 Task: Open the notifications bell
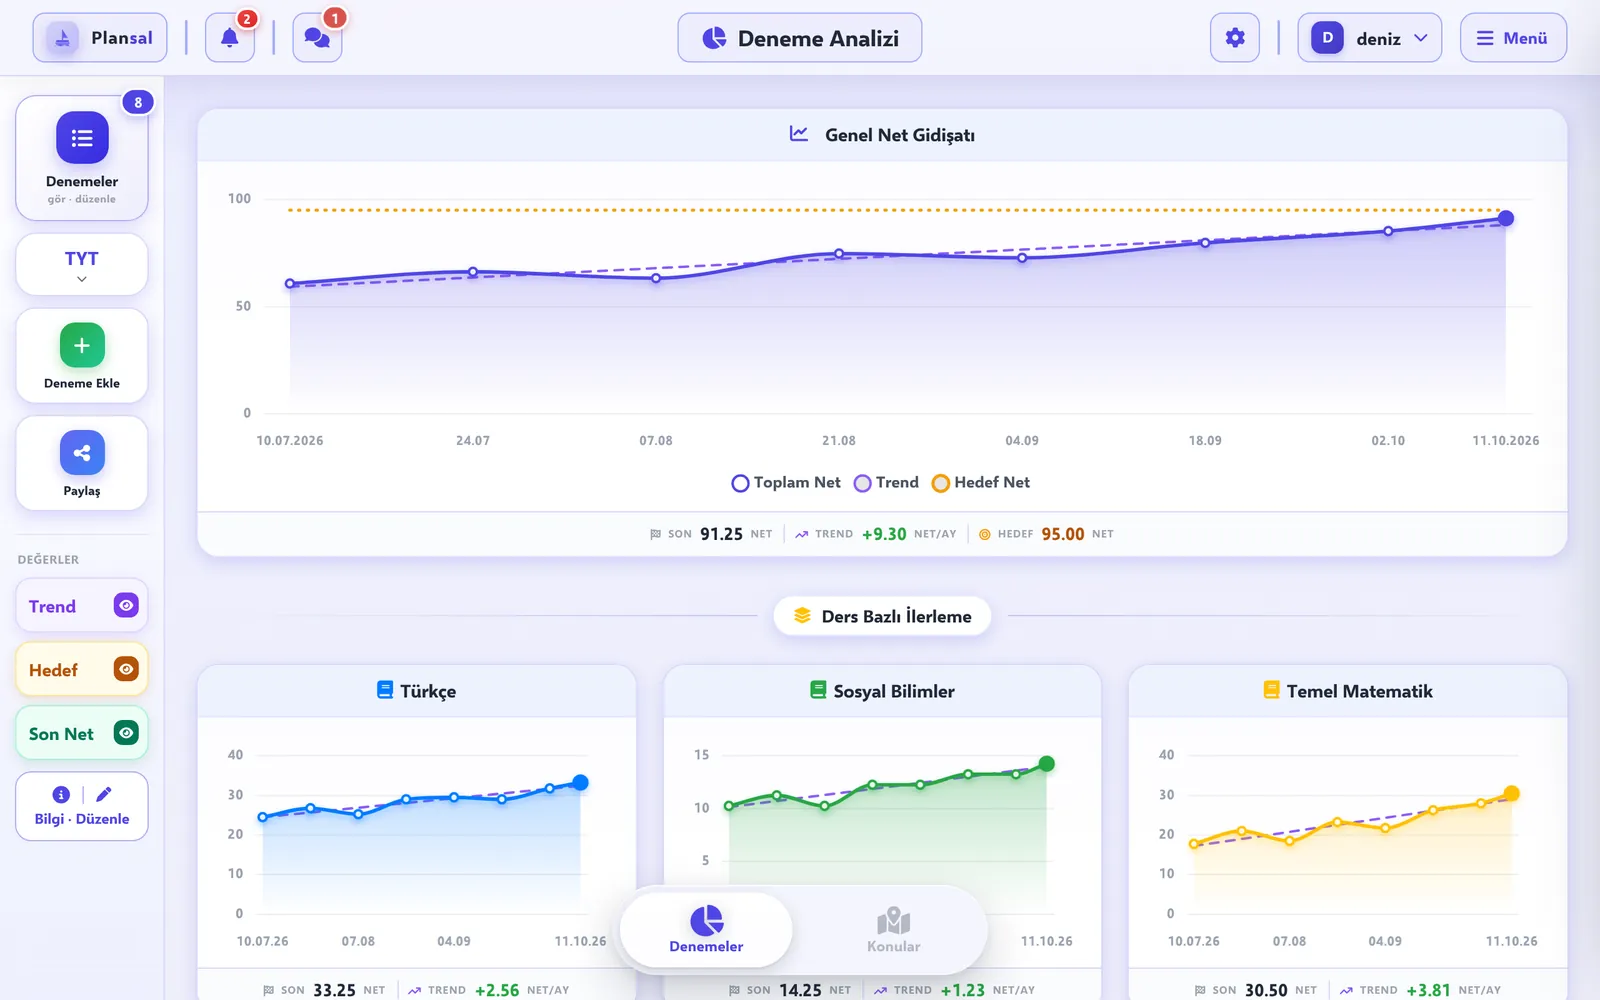point(229,38)
